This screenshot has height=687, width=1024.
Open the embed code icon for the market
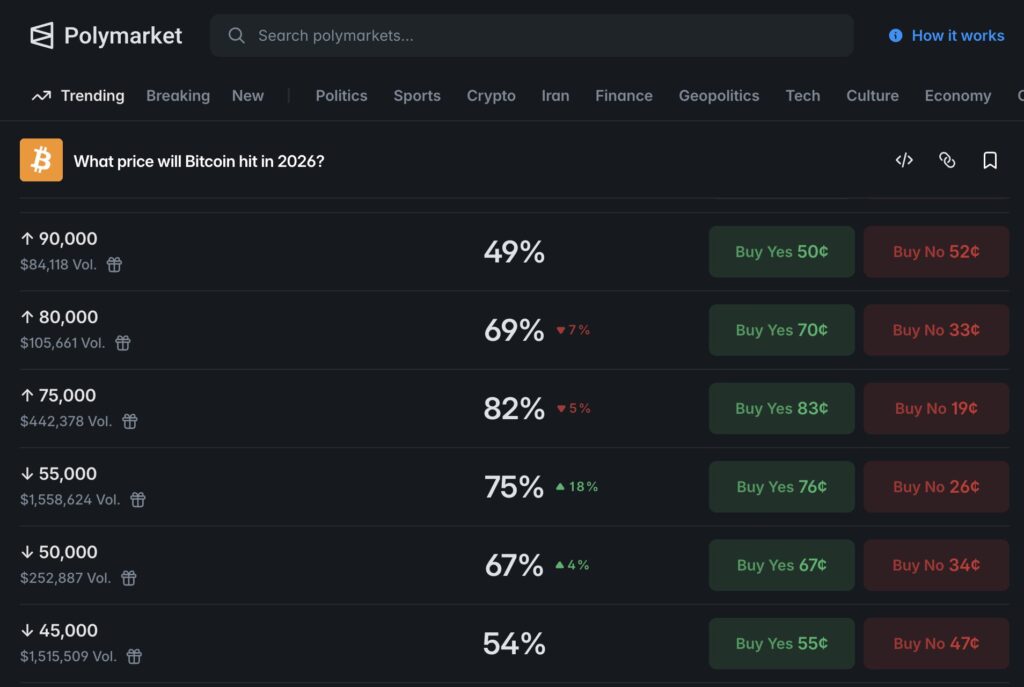(x=904, y=160)
